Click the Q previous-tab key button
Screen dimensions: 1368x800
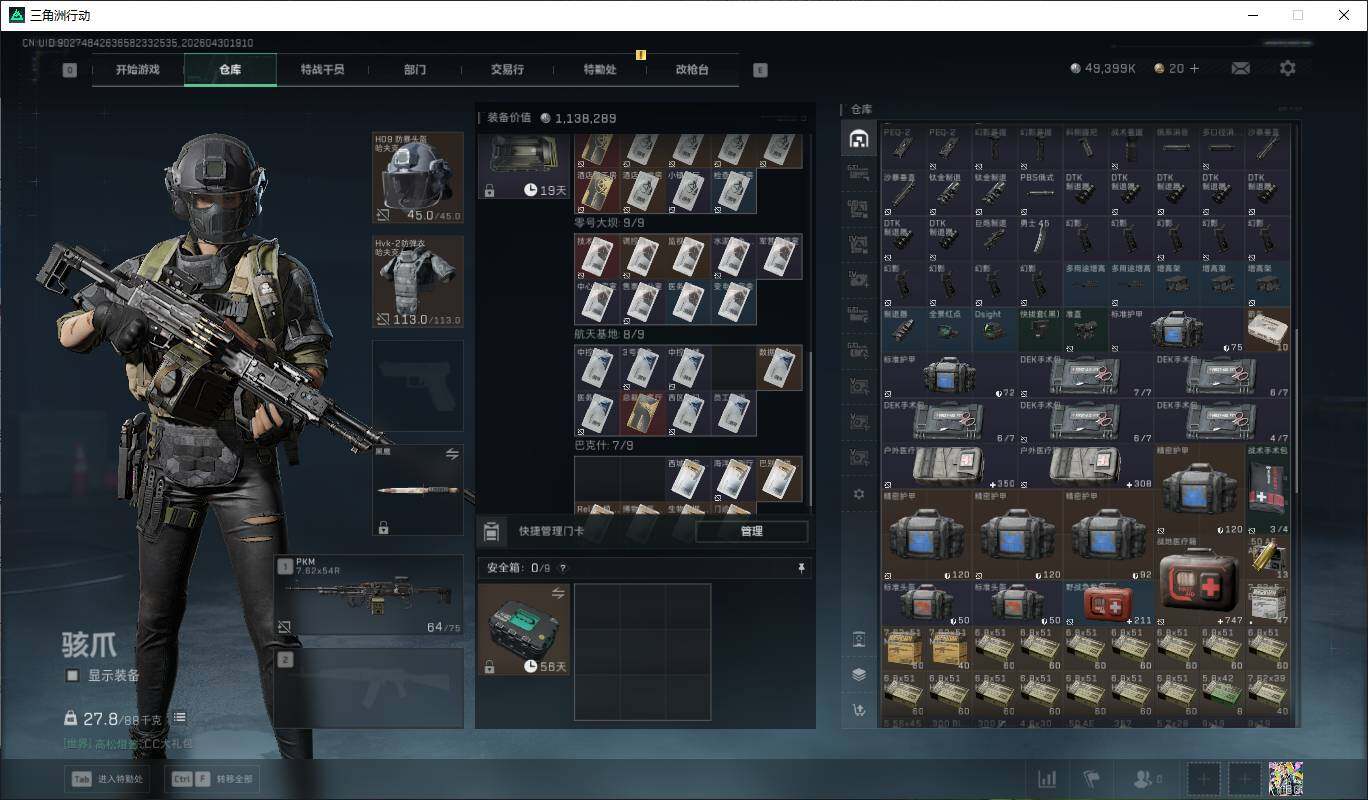pyautogui.click(x=69, y=70)
